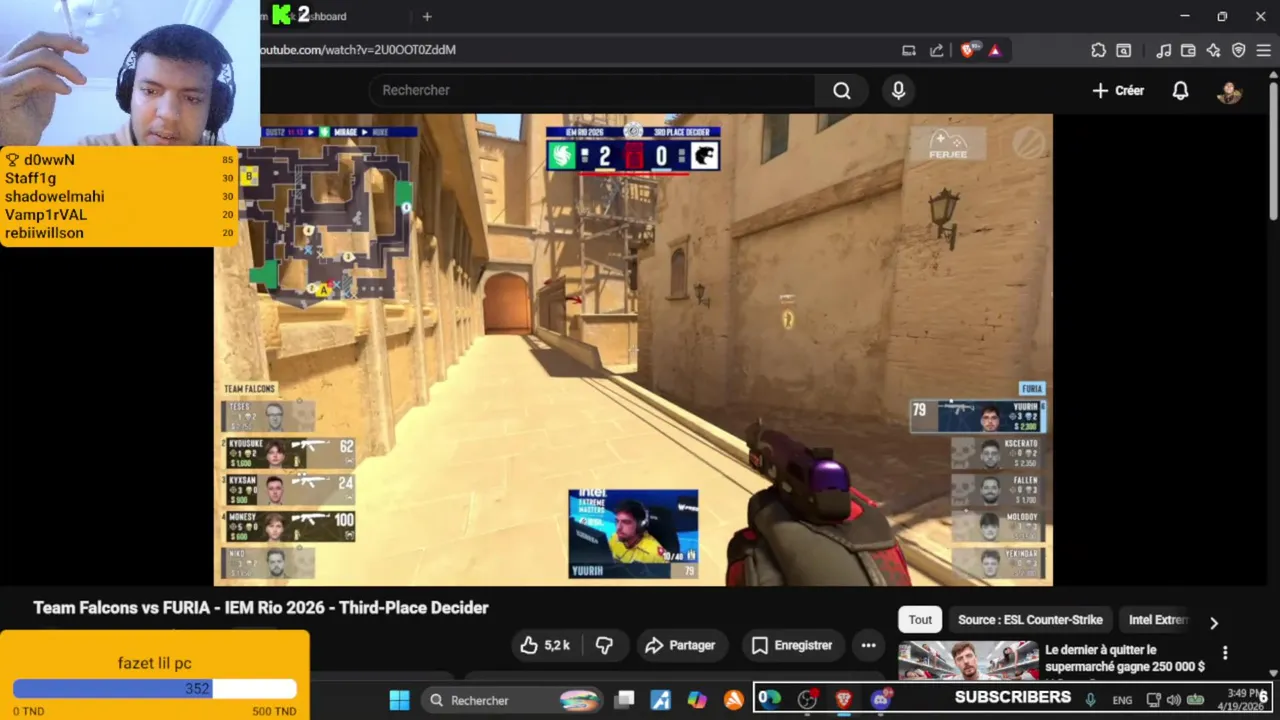Open options menu for recommended video
This screenshot has height=720, width=1280.
(1225, 653)
